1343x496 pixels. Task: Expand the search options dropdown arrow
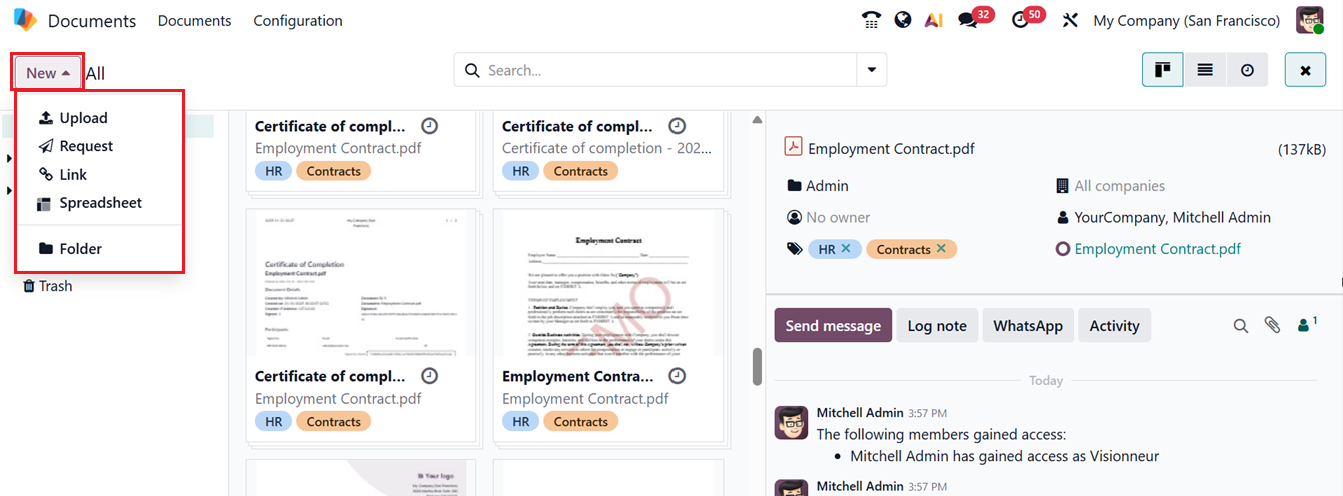click(871, 70)
